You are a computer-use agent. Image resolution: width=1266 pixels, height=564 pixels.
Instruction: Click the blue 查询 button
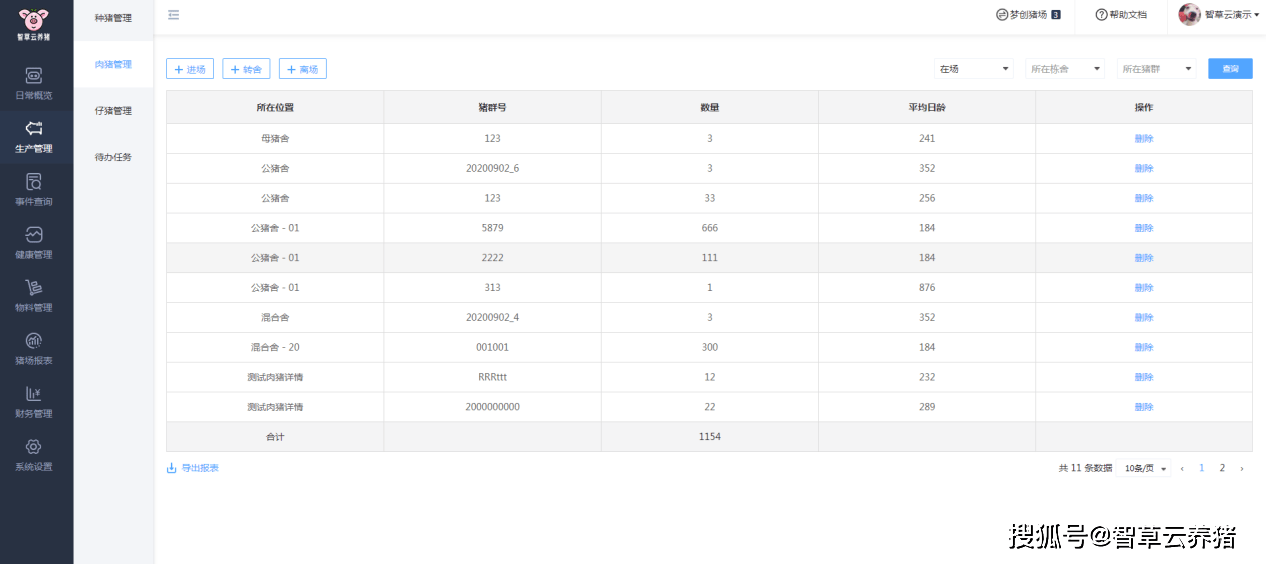1230,69
